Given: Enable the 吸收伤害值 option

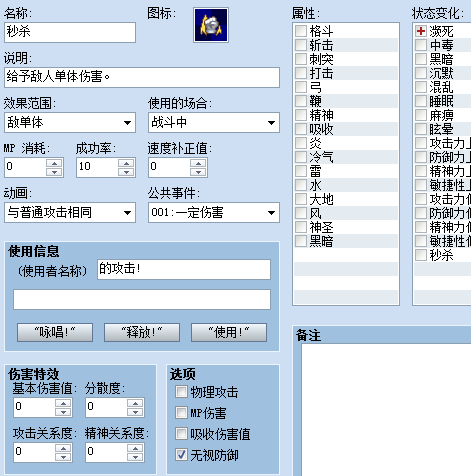Looking at the screenshot, I should pos(181,434).
